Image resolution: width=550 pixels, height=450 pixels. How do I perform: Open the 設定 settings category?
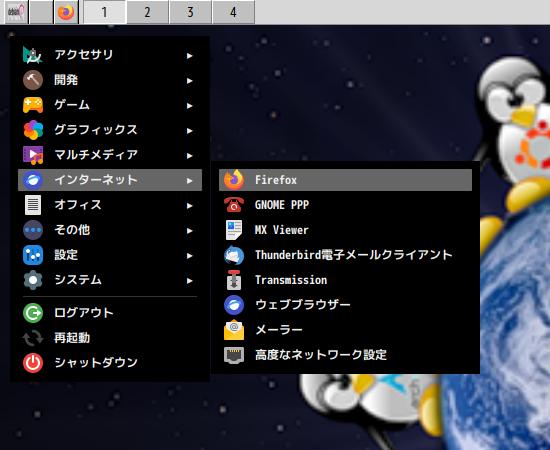pos(110,255)
